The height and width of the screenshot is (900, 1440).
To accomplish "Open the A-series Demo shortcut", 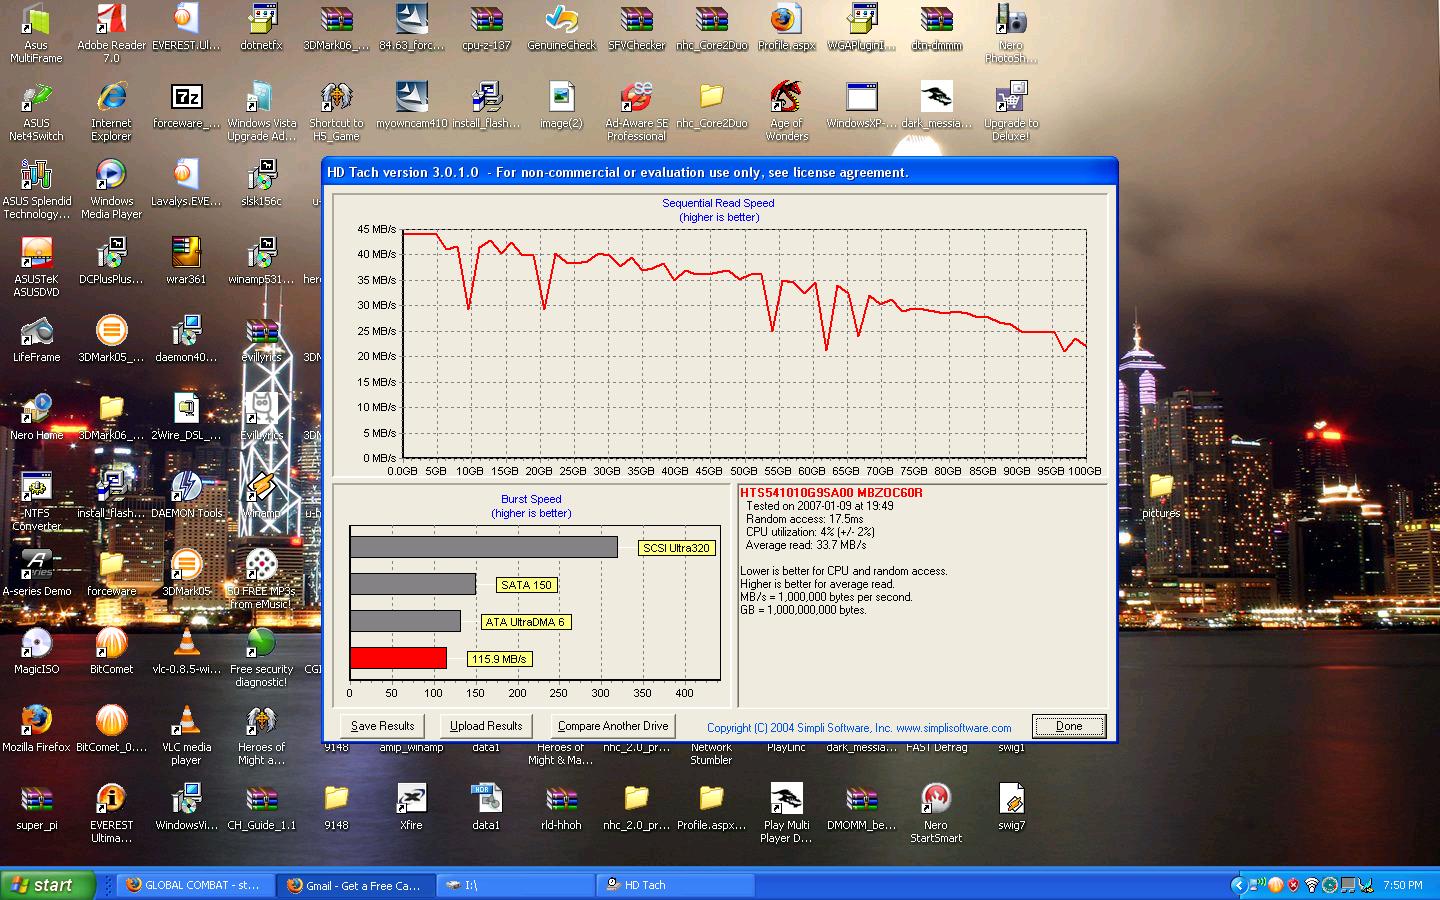I will (x=36, y=573).
